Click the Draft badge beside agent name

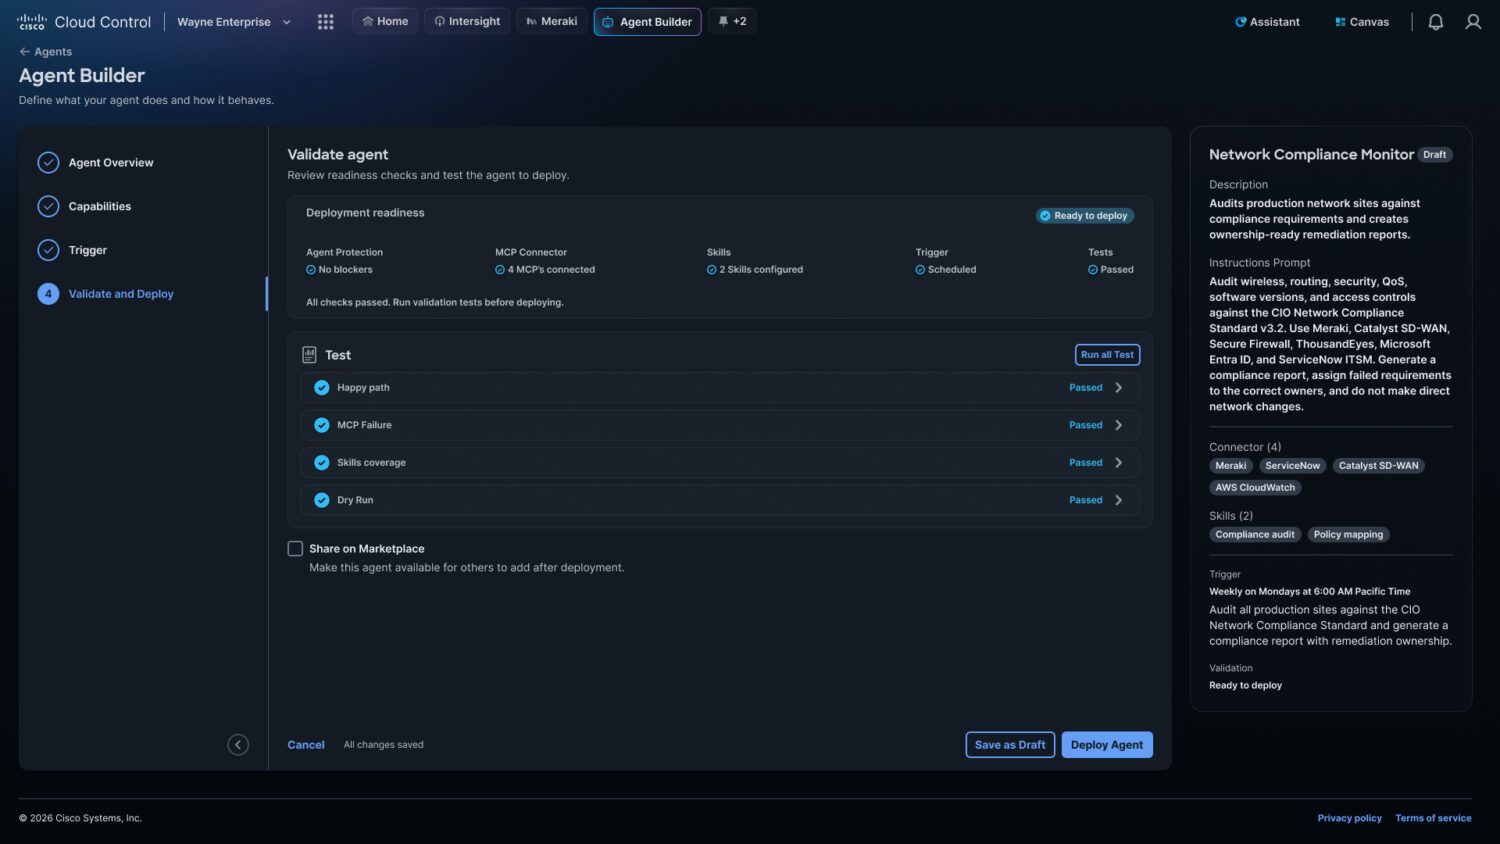coord(1435,155)
